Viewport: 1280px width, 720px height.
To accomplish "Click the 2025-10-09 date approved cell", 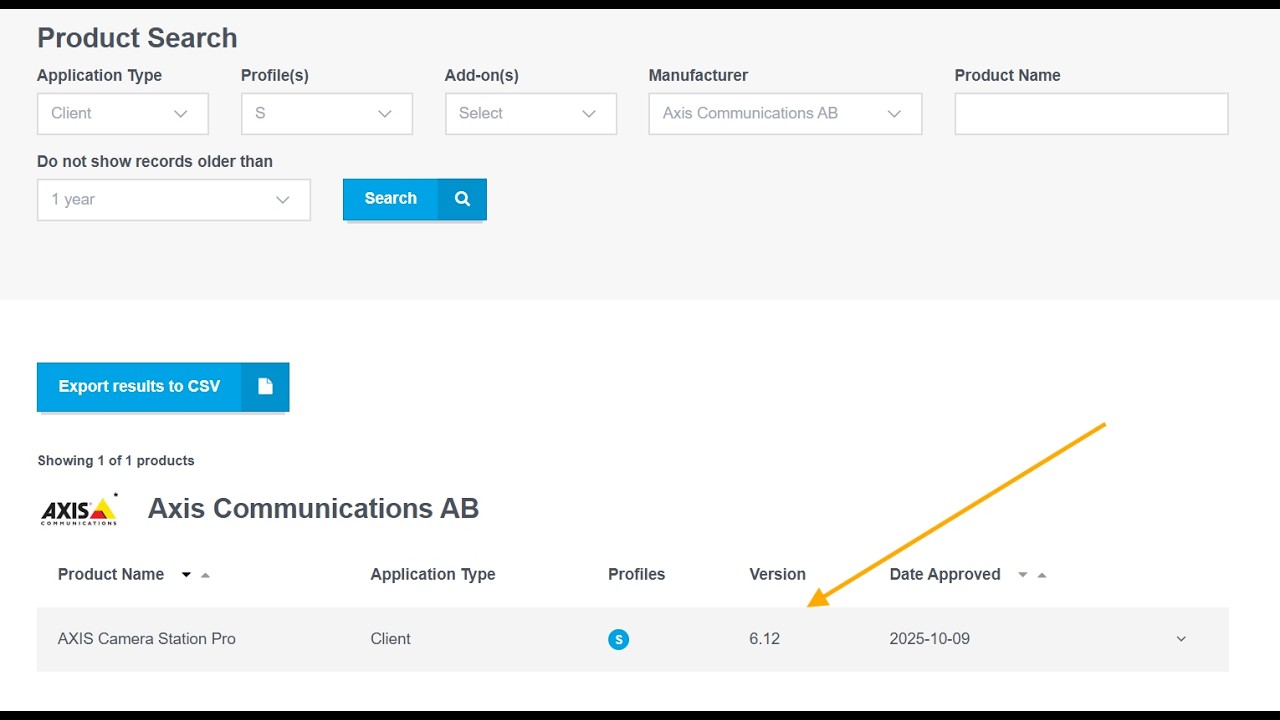I will [x=930, y=639].
